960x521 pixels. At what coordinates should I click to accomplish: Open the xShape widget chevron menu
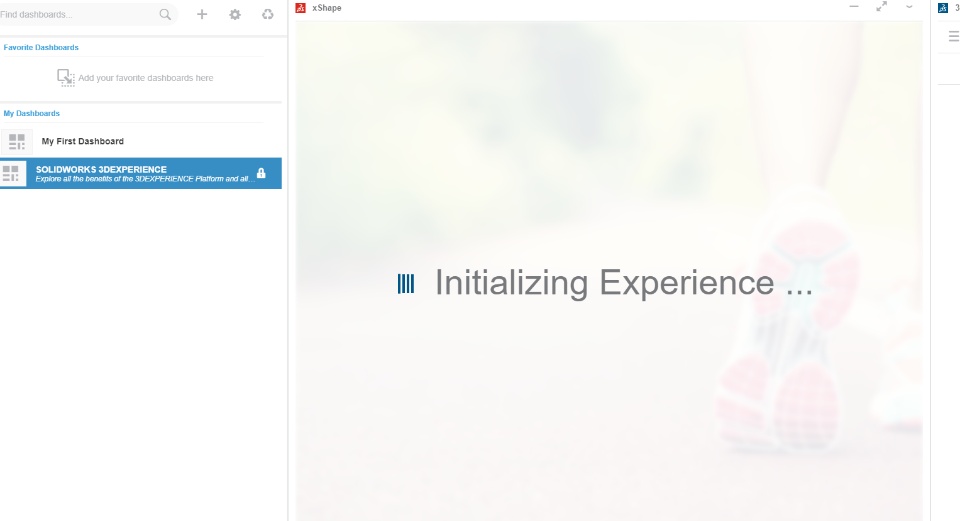[x=909, y=7]
